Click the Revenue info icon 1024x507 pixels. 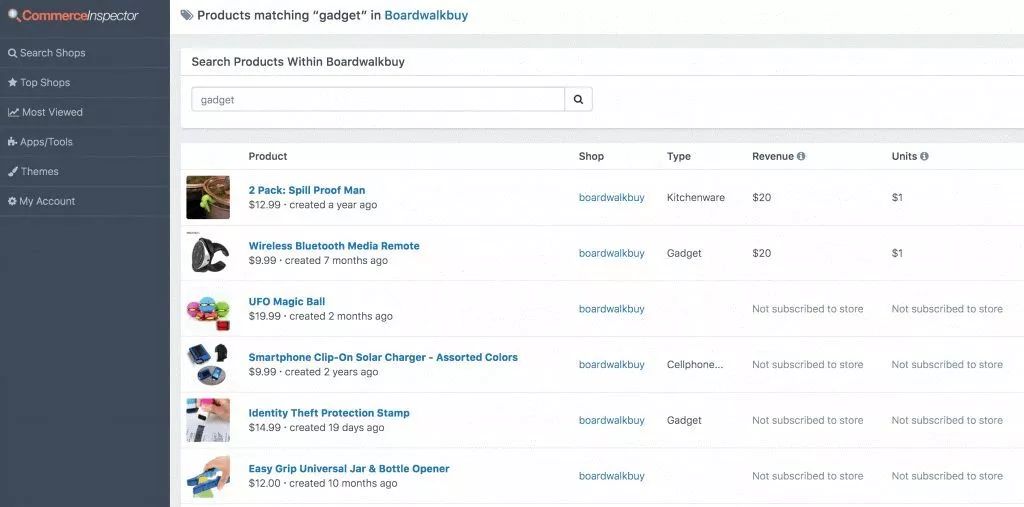(x=801, y=157)
